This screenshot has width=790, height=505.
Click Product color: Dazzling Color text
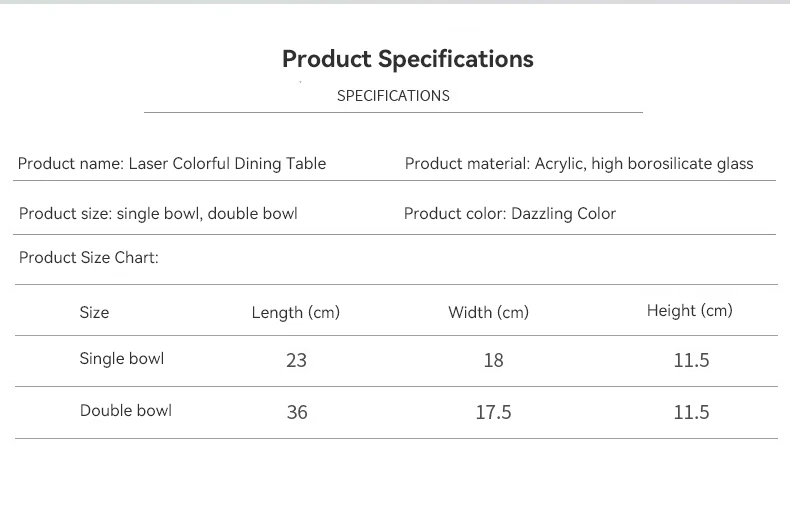(x=510, y=214)
